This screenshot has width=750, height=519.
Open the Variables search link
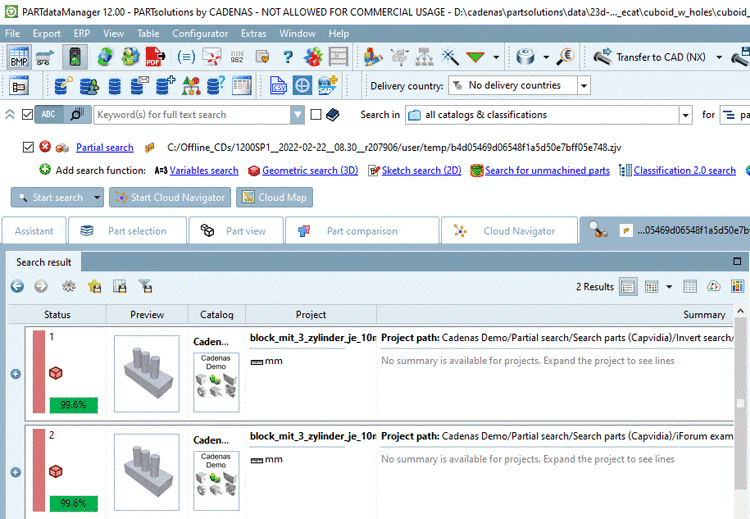coord(204,170)
